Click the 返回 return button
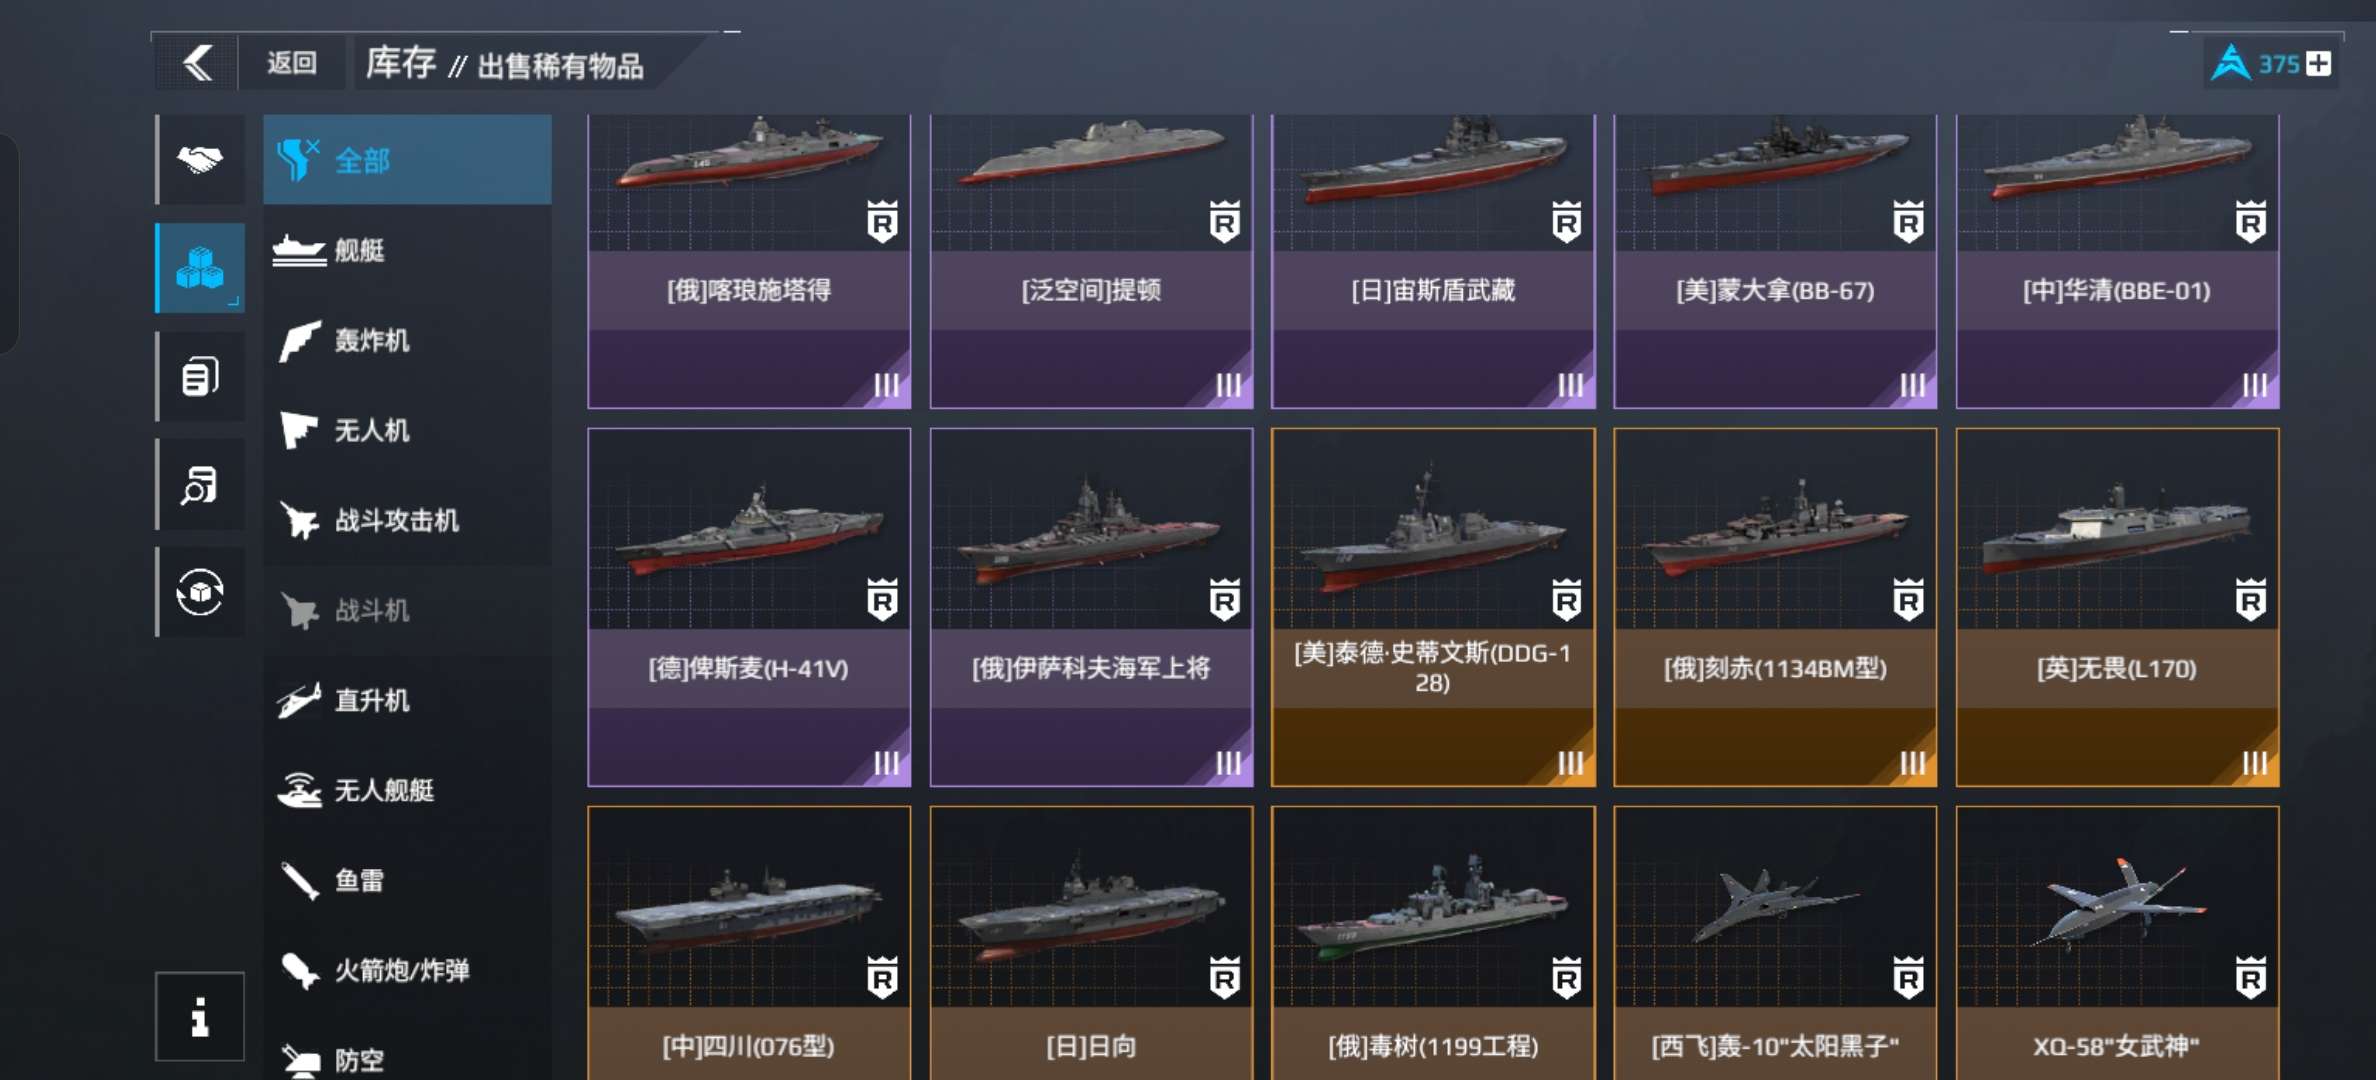This screenshot has height=1080, width=2376. coord(292,63)
